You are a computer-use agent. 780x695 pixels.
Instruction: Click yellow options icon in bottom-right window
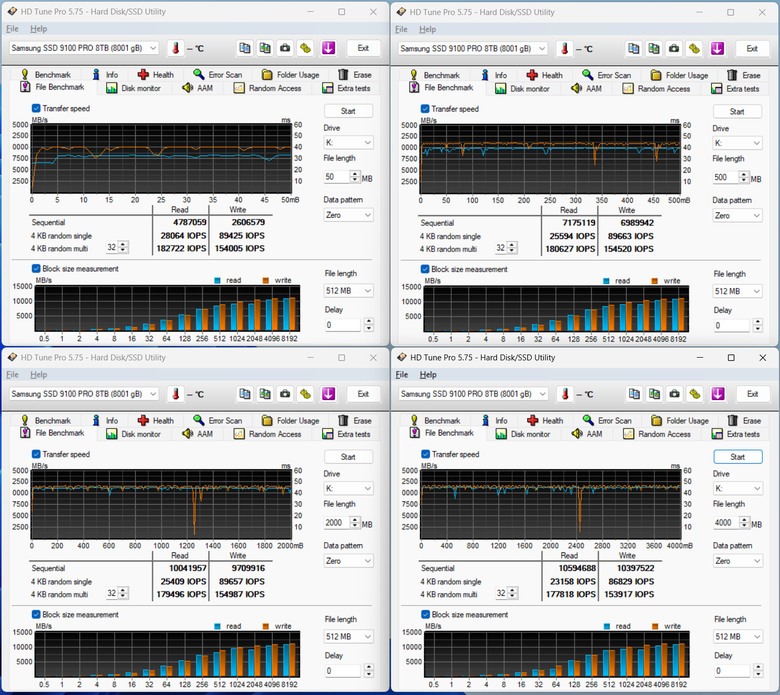coord(695,394)
